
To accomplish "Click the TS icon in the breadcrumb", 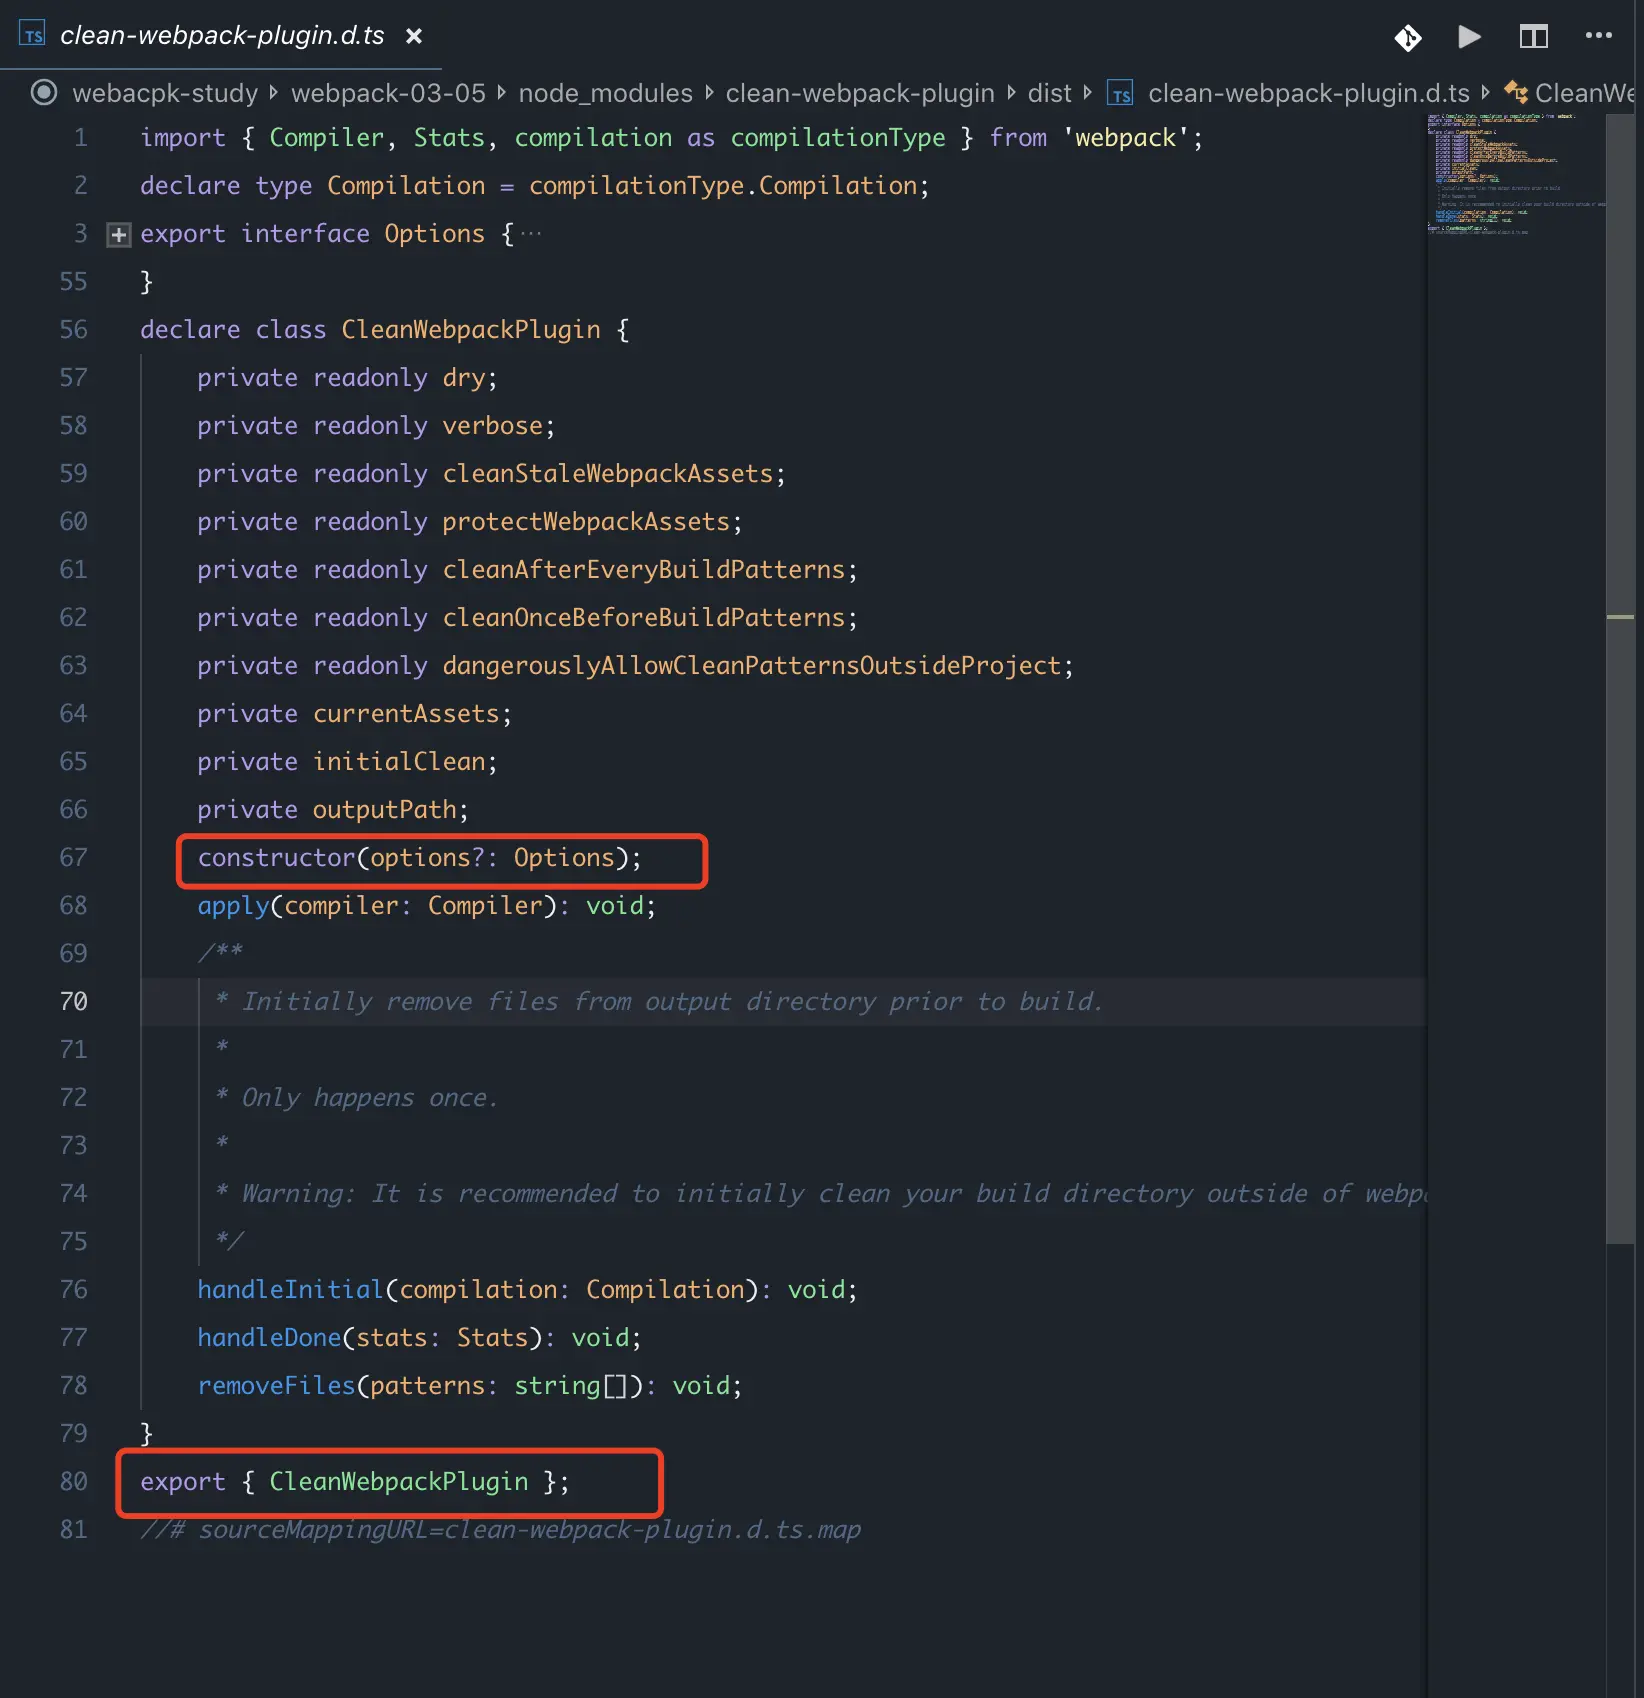I will (x=1120, y=94).
